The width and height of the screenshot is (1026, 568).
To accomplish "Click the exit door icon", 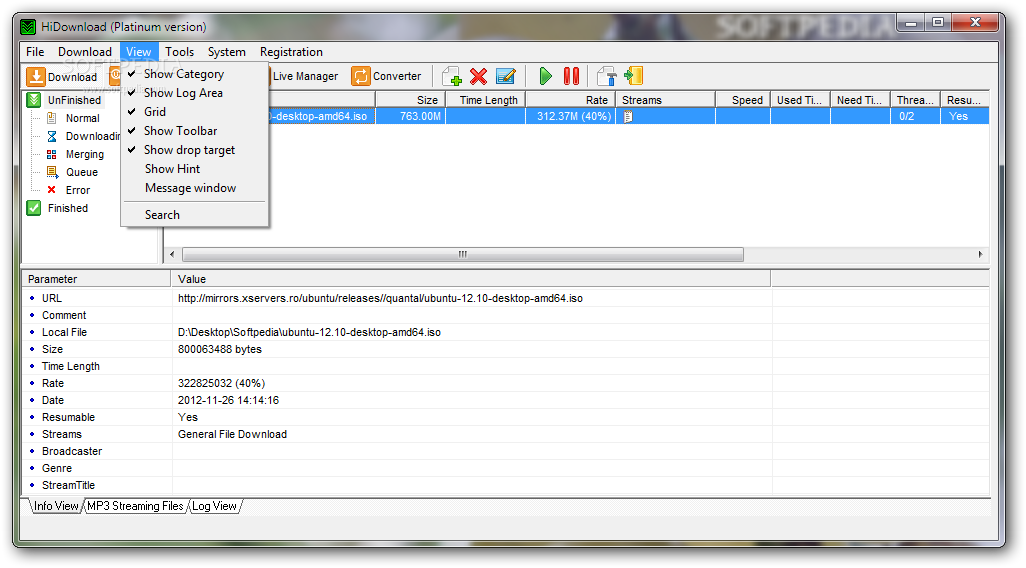I will 633,76.
